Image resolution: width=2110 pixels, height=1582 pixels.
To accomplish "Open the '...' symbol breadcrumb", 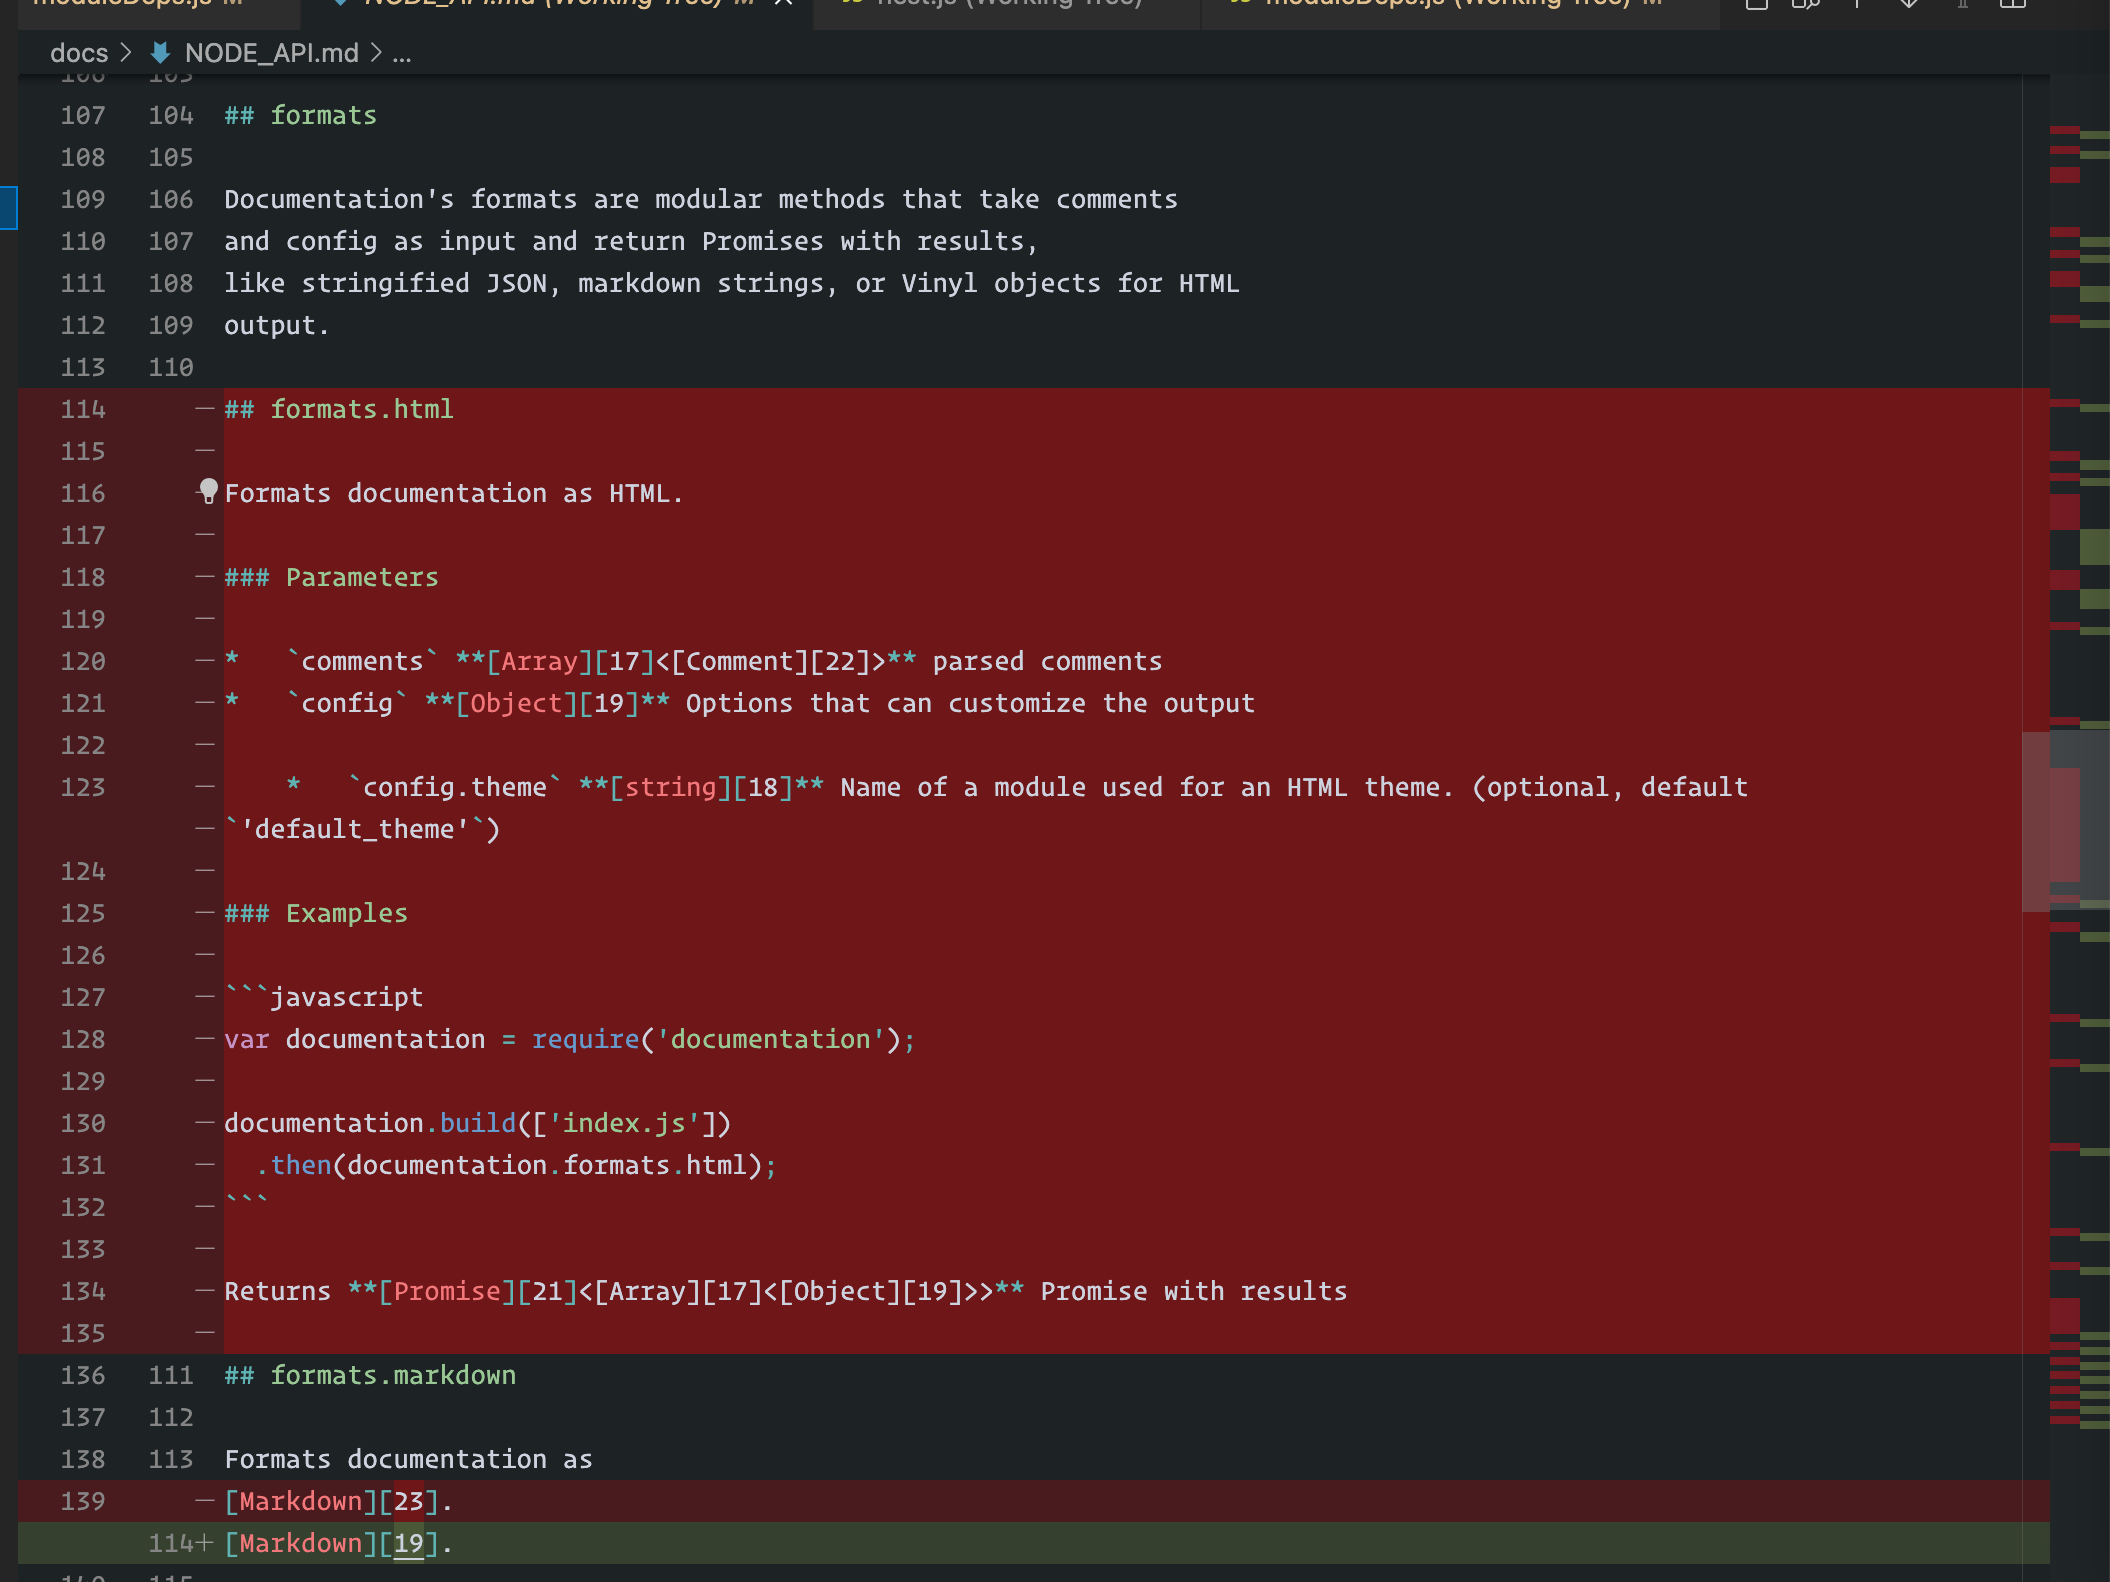I will [x=402, y=53].
